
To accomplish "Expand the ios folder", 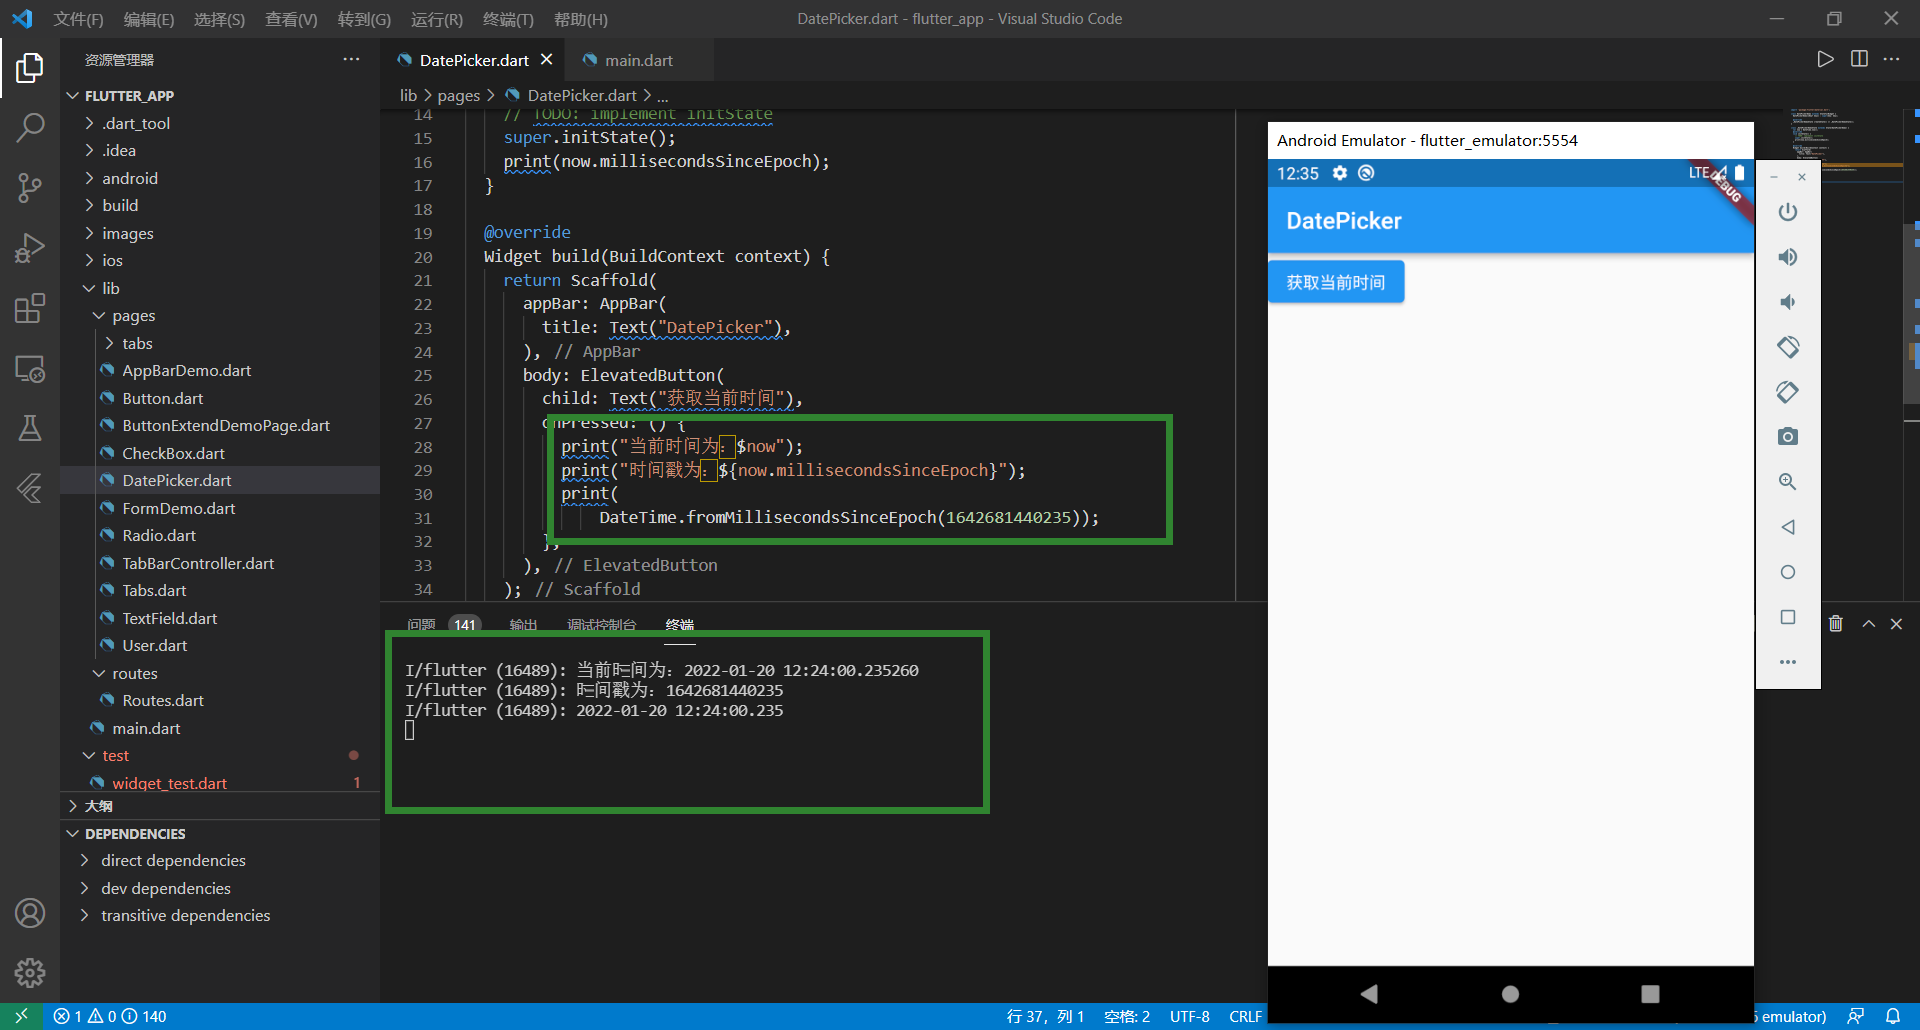I will (112, 260).
